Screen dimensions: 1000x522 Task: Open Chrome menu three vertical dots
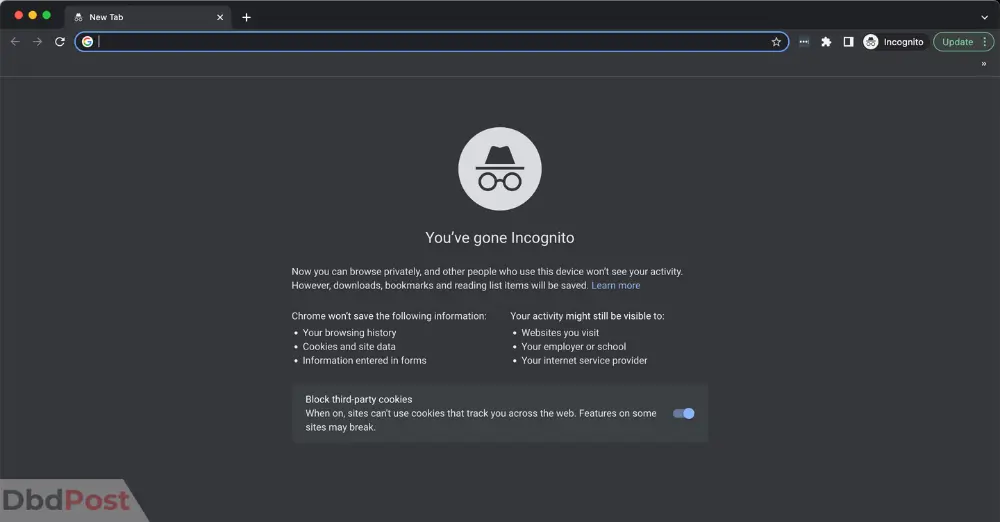coord(985,41)
